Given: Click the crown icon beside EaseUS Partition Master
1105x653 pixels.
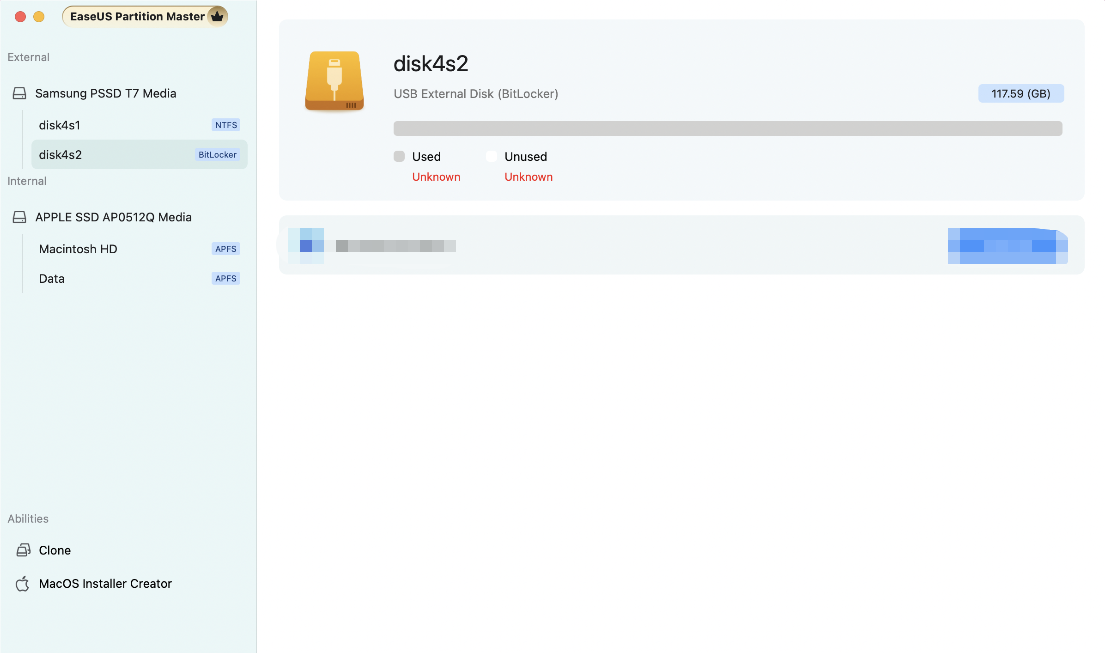Looking at the screenshot, I should pos(217,16).
